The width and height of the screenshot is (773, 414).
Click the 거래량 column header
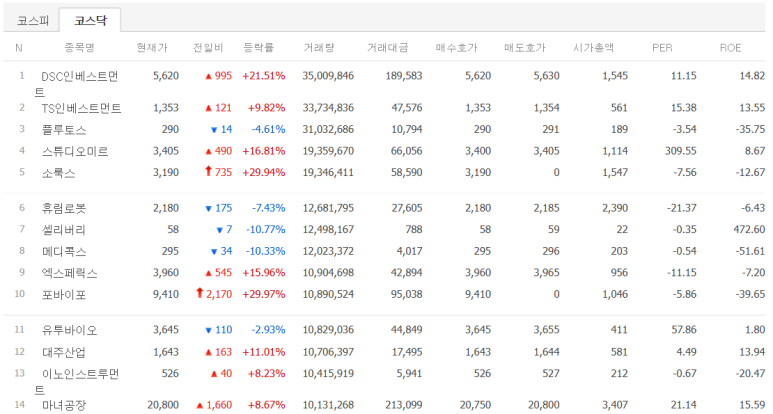[x=319, y=48]
